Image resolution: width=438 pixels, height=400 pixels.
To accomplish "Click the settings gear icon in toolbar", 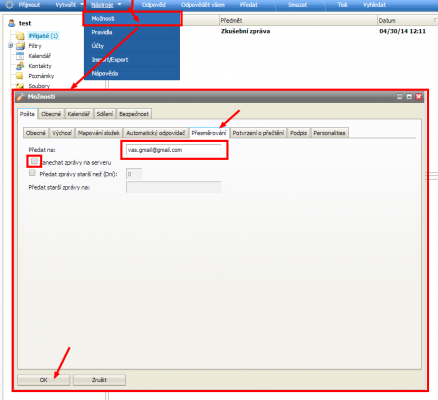I will click(10, 5).
